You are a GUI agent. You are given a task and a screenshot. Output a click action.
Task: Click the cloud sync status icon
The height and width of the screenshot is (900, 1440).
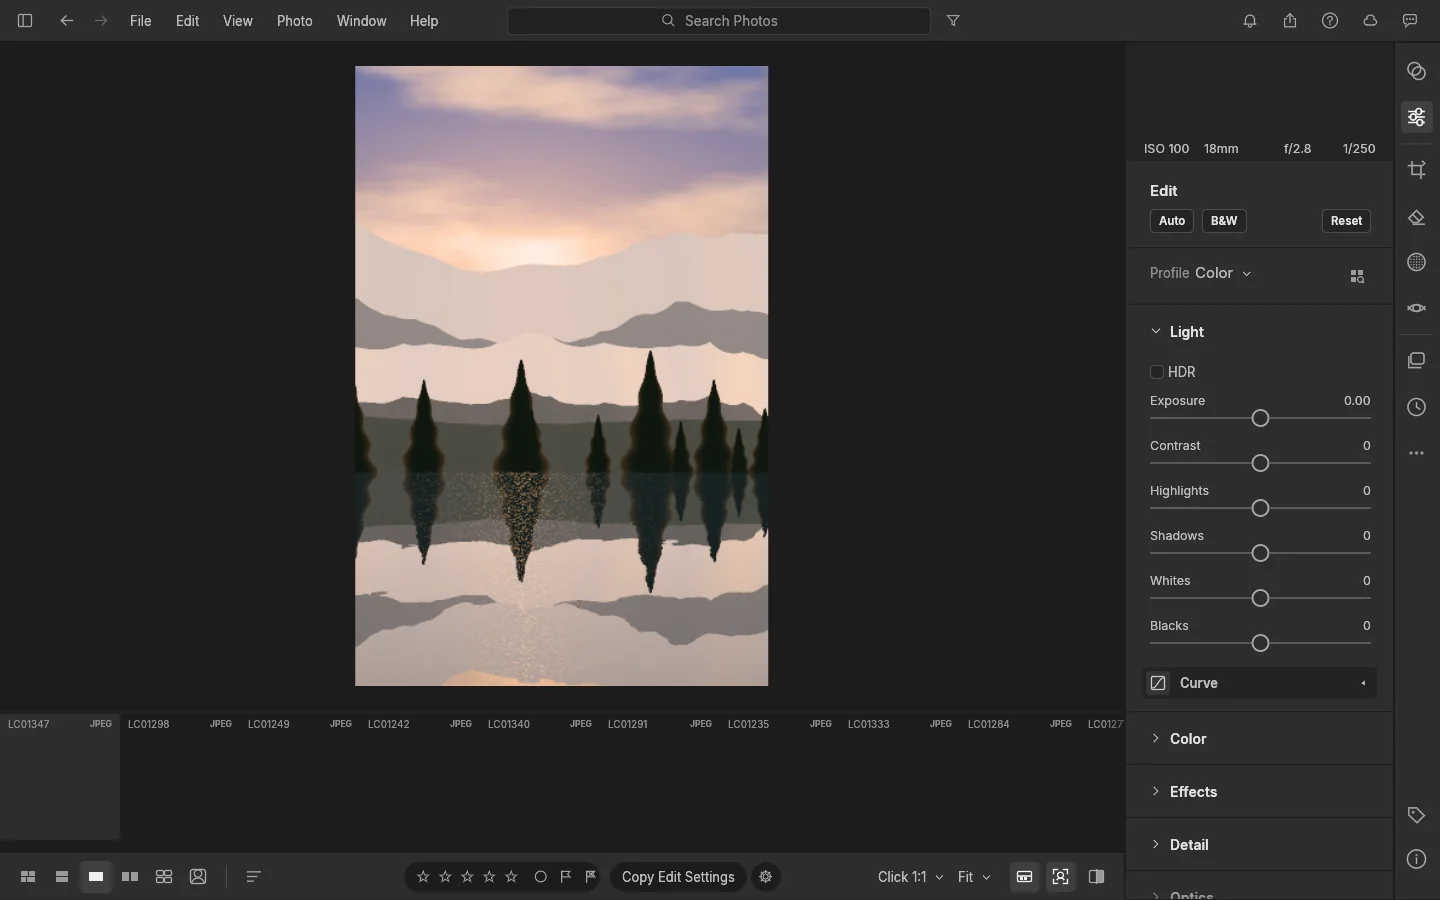coord(1370,21)
